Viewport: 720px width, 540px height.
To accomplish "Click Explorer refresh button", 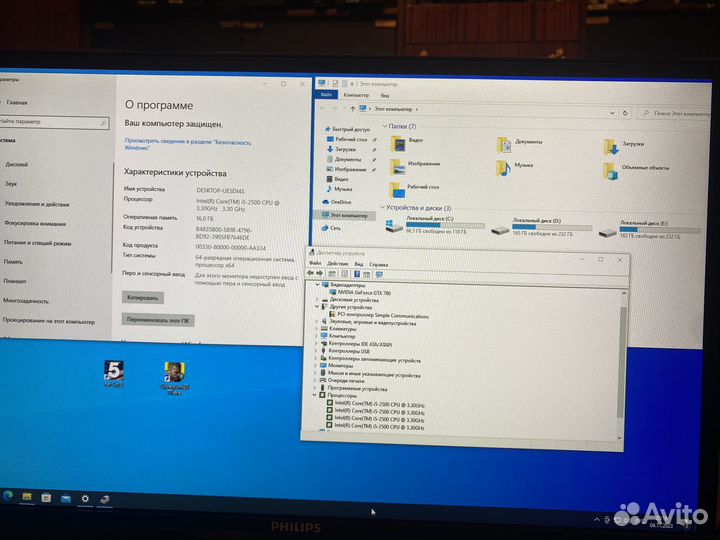I will [x=625, y=112].
